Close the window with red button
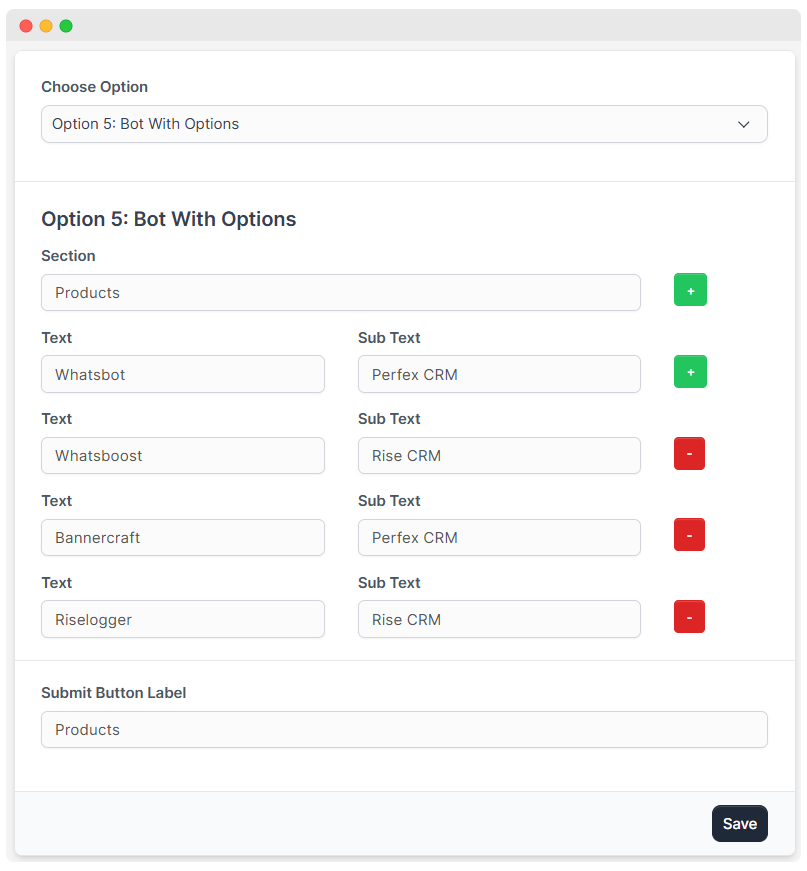 [x=26, y=26]
